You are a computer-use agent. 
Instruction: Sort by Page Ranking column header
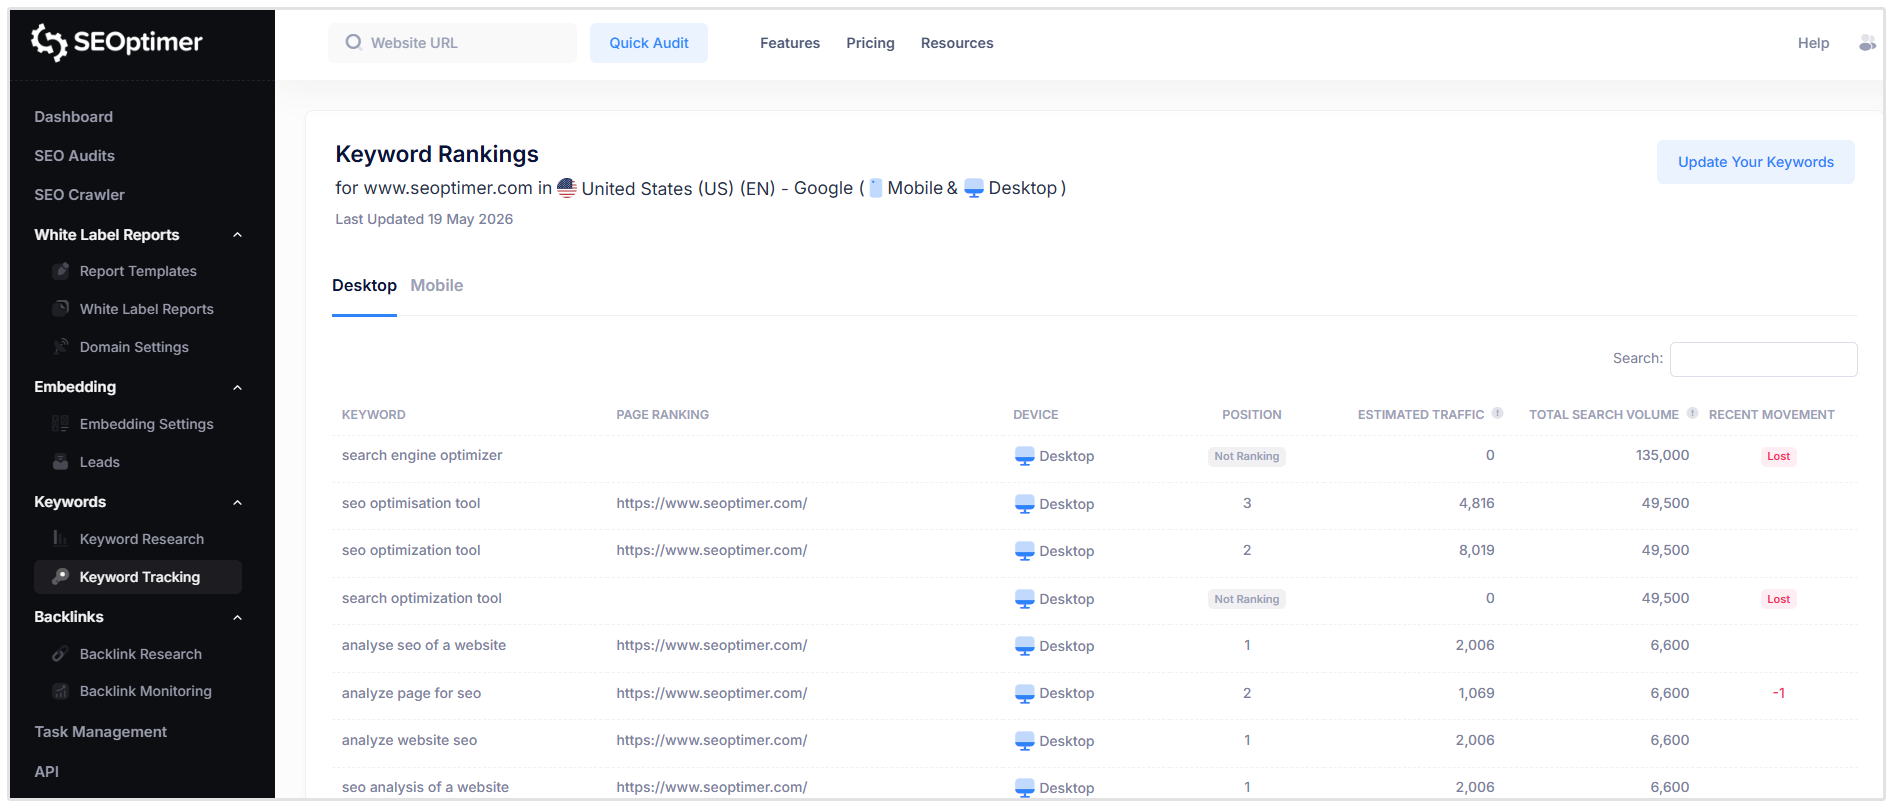663,415
